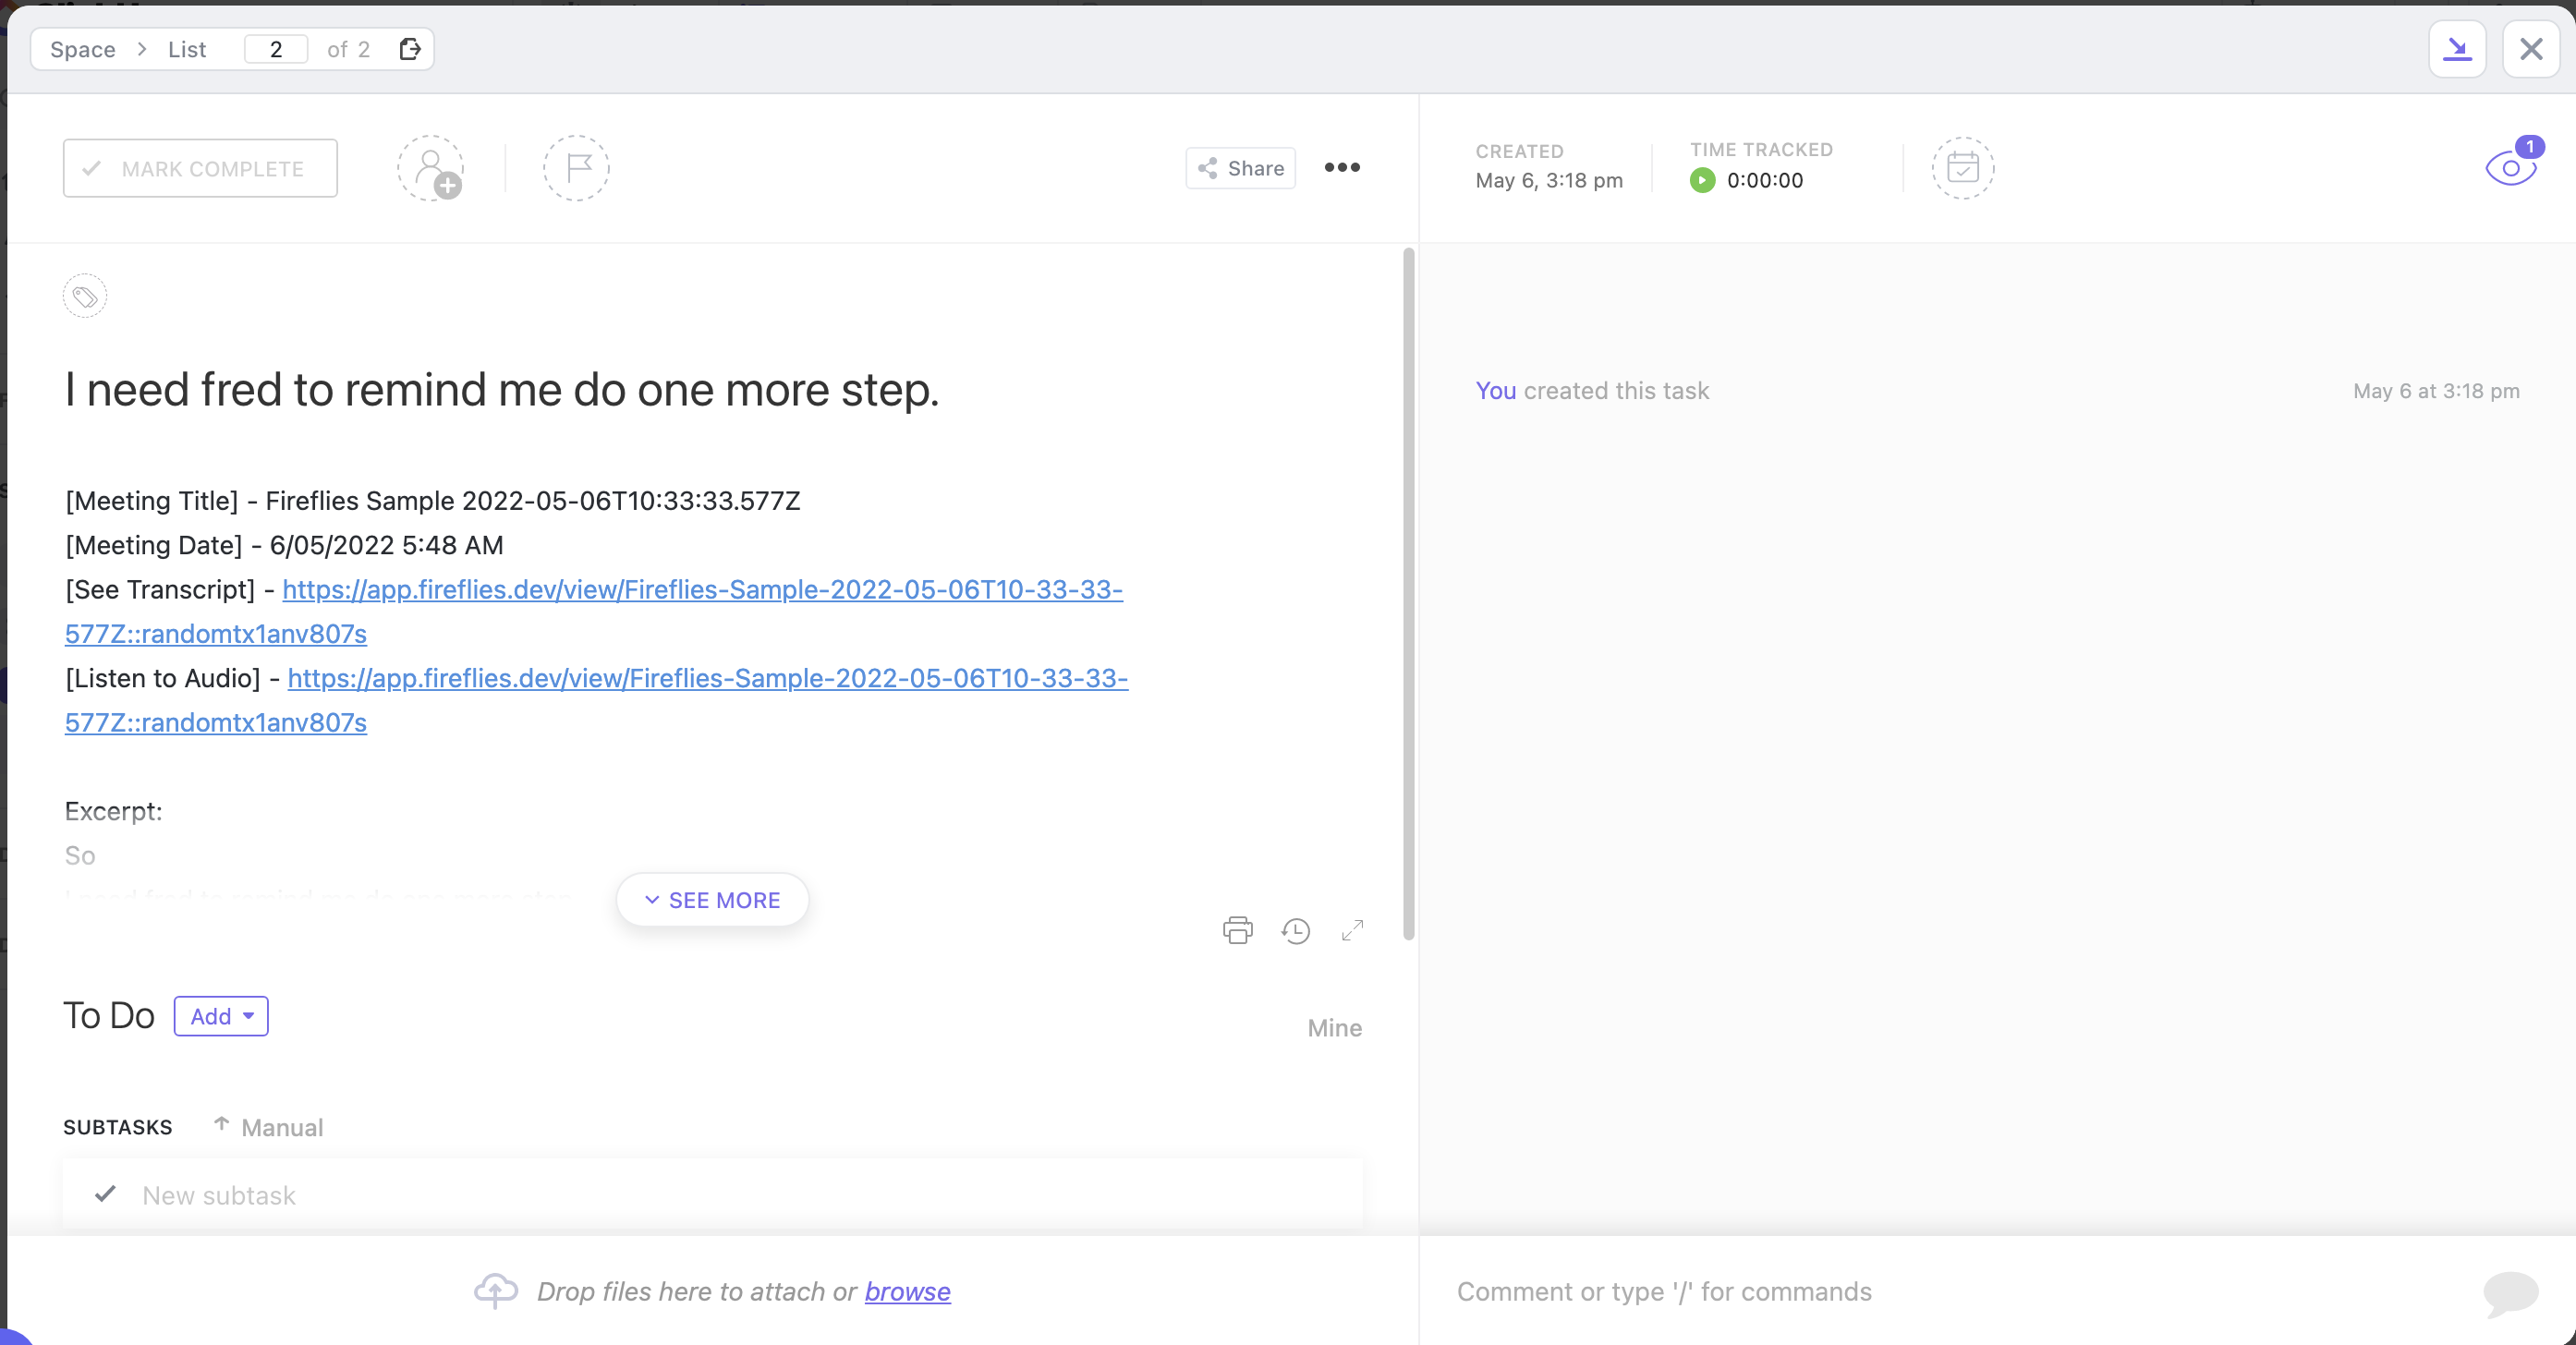Expand the description to full screen
Viewport: 2576px width, 1345px height.
pos(1352,930)
